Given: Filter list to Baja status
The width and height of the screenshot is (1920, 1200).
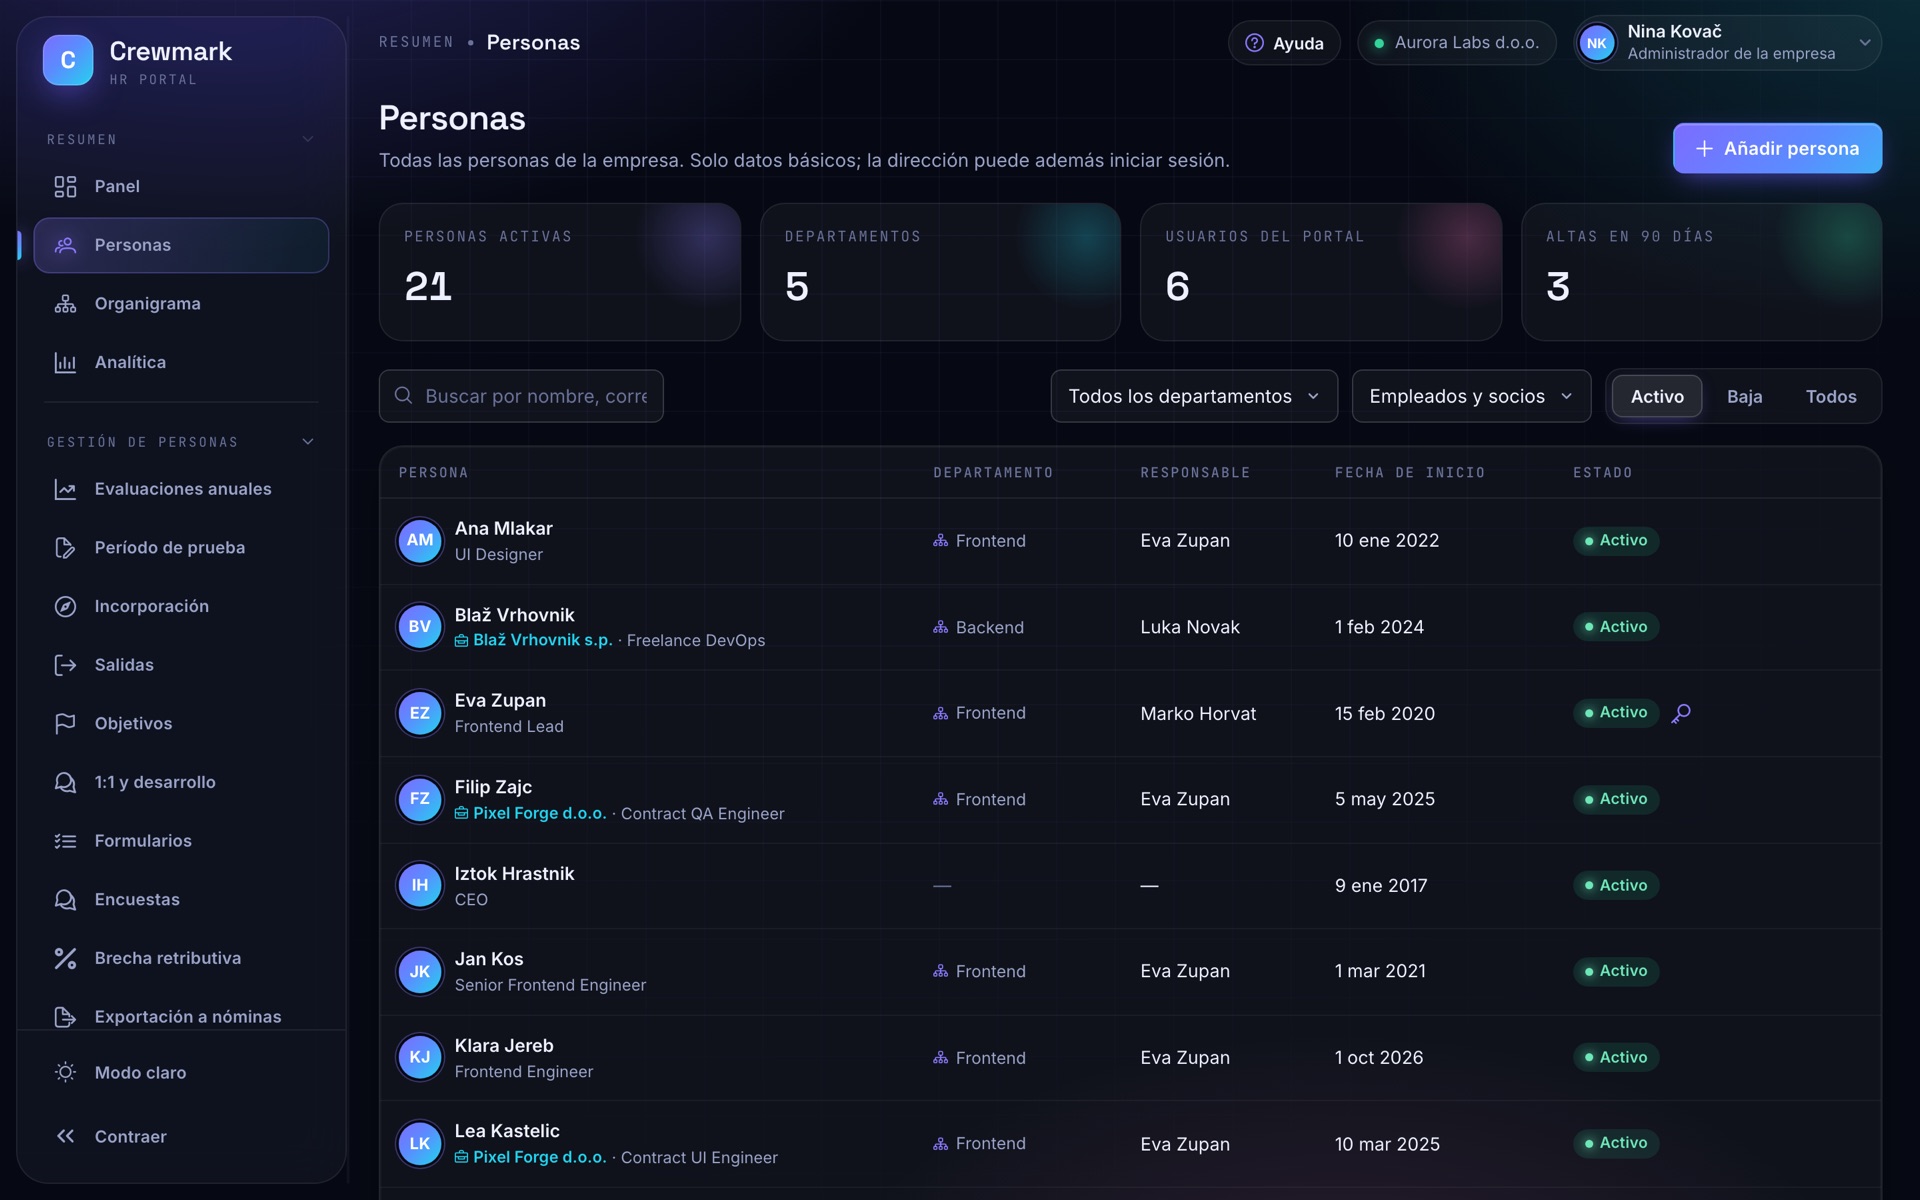Looking at the screenshot, I should pyautogui.click(x=1744, y=397).
